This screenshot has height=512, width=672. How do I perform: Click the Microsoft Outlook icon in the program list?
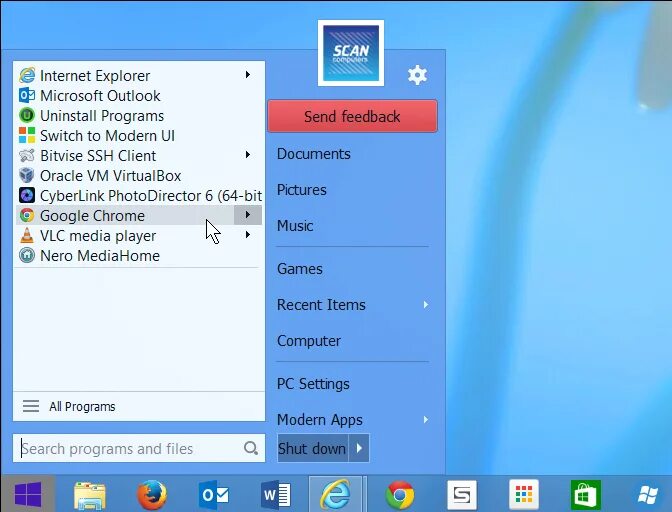pos(27,95)
